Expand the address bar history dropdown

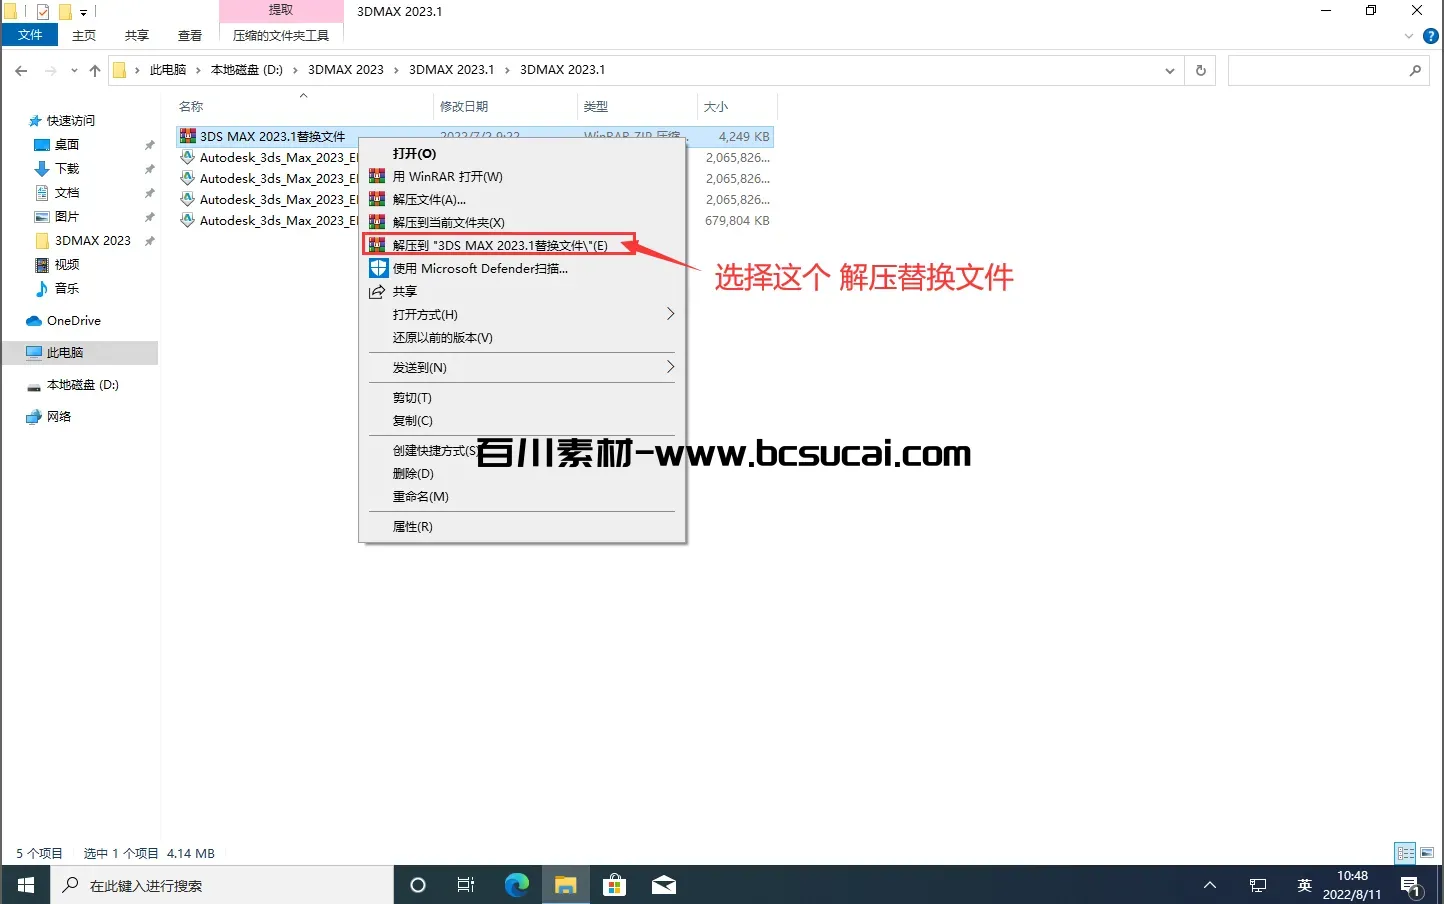click(x=1169, y=70)
